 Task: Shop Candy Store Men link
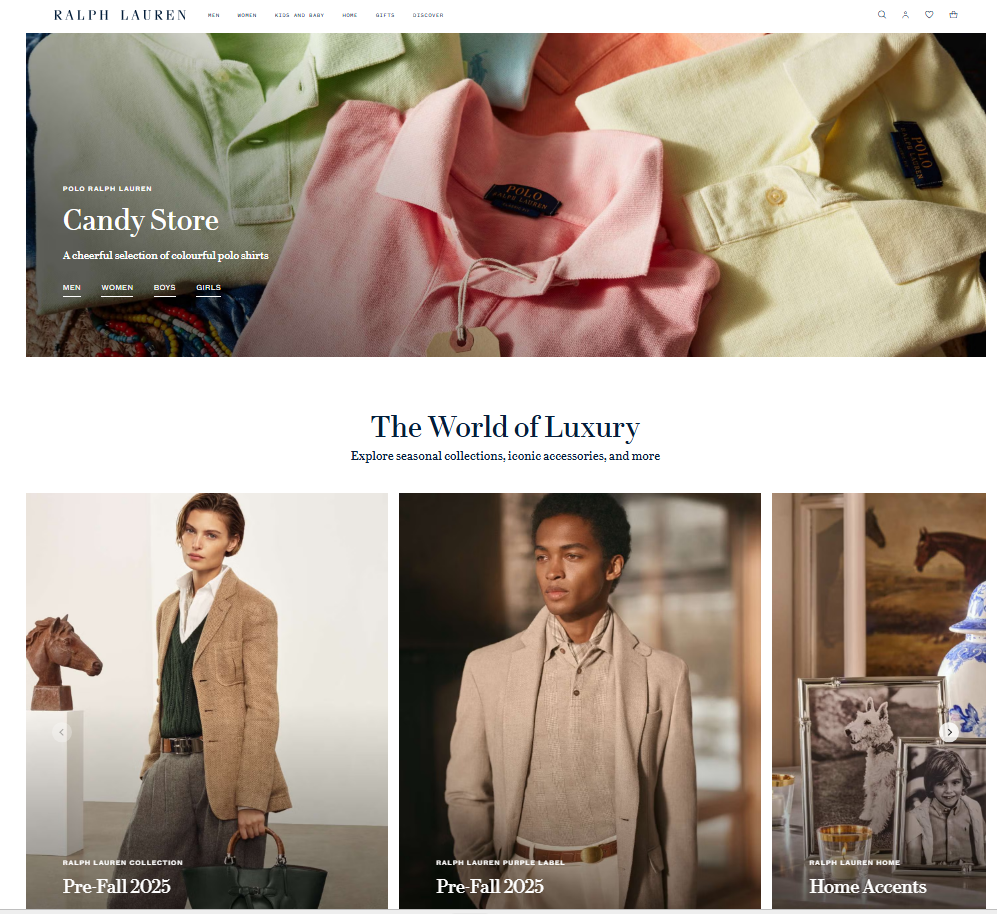pyautogui.click(x=72, y=288)
